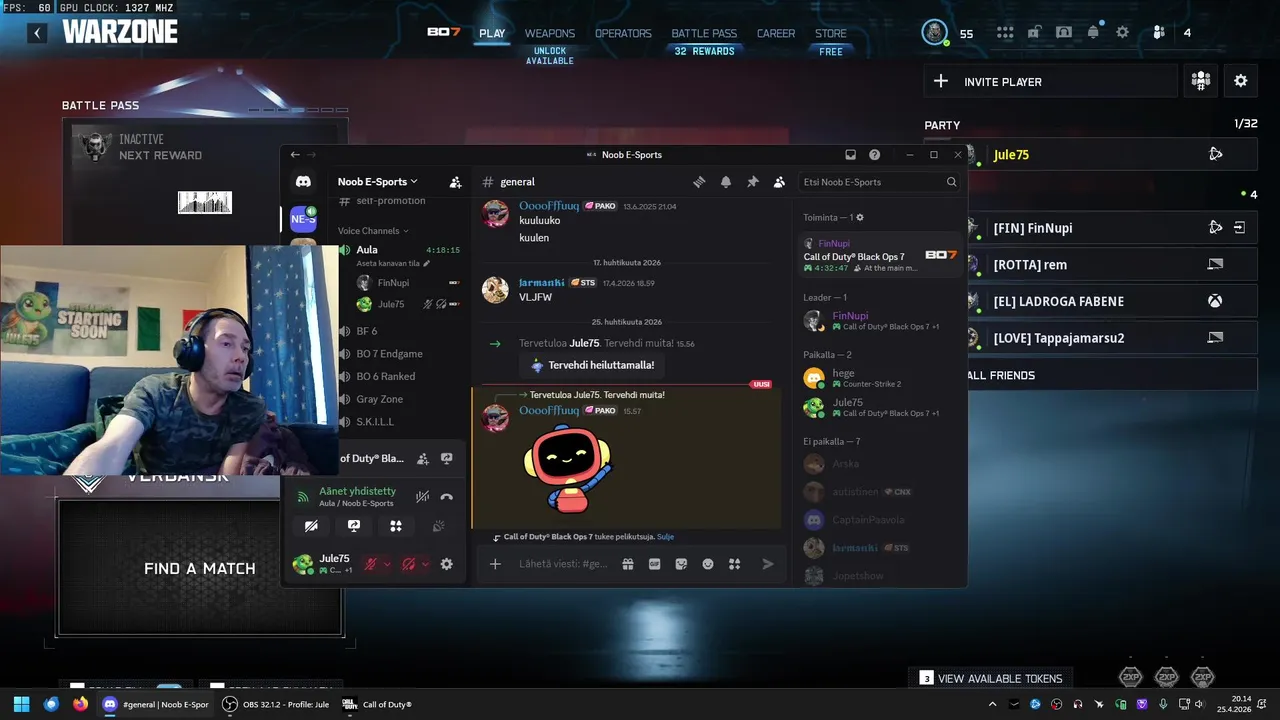
Task: Dismiss game invite notice via Sulje
Action: pos(665,537)
